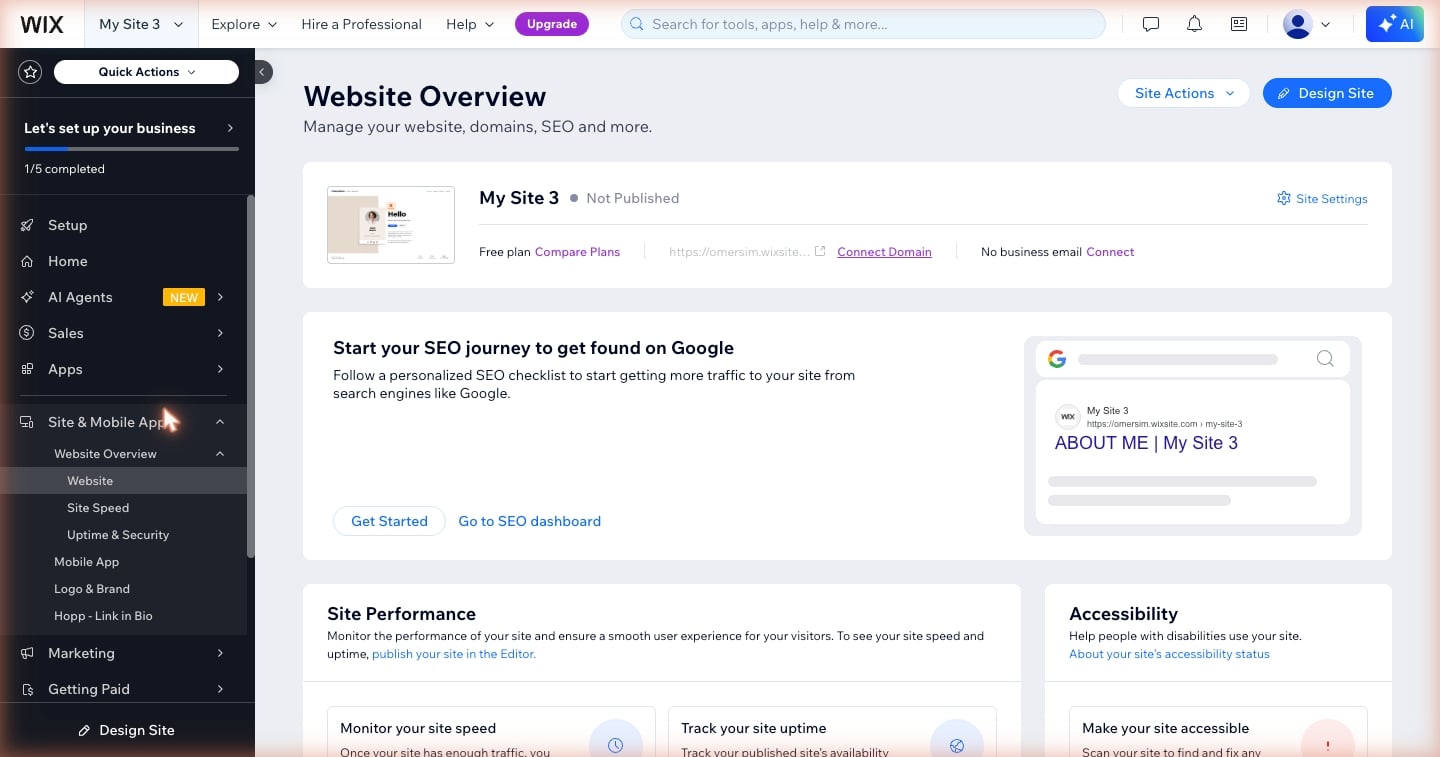Click the accessibility alert icon

point(1327,745)
